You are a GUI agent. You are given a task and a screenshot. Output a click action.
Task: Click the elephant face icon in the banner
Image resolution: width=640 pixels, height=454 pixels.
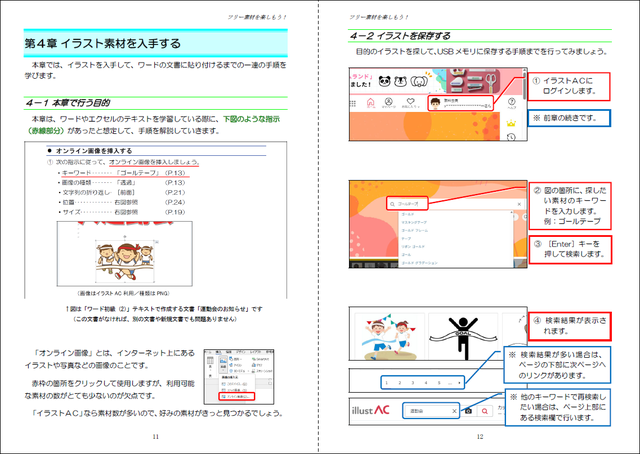click(419, 82)
